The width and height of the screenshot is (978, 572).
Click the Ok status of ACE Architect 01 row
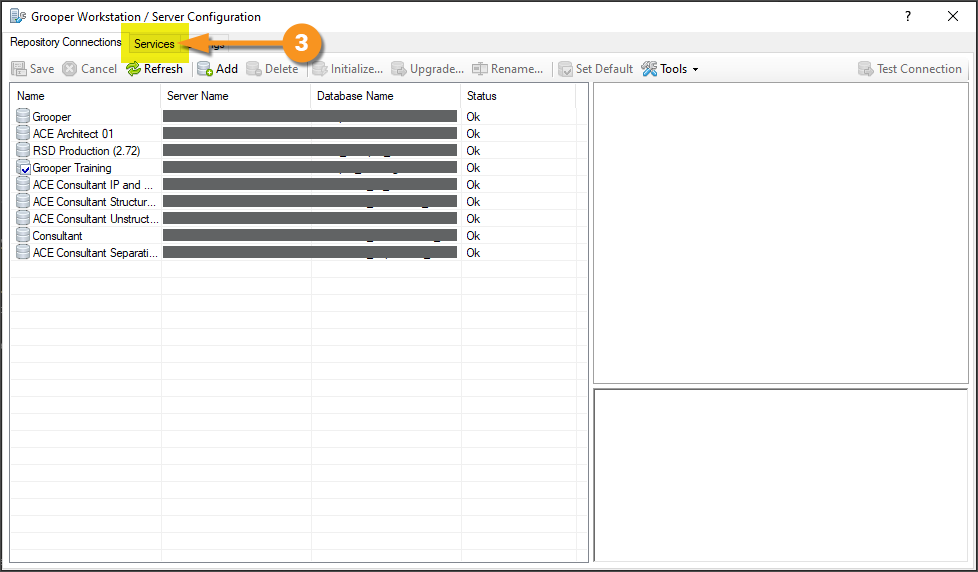(473, 133)
